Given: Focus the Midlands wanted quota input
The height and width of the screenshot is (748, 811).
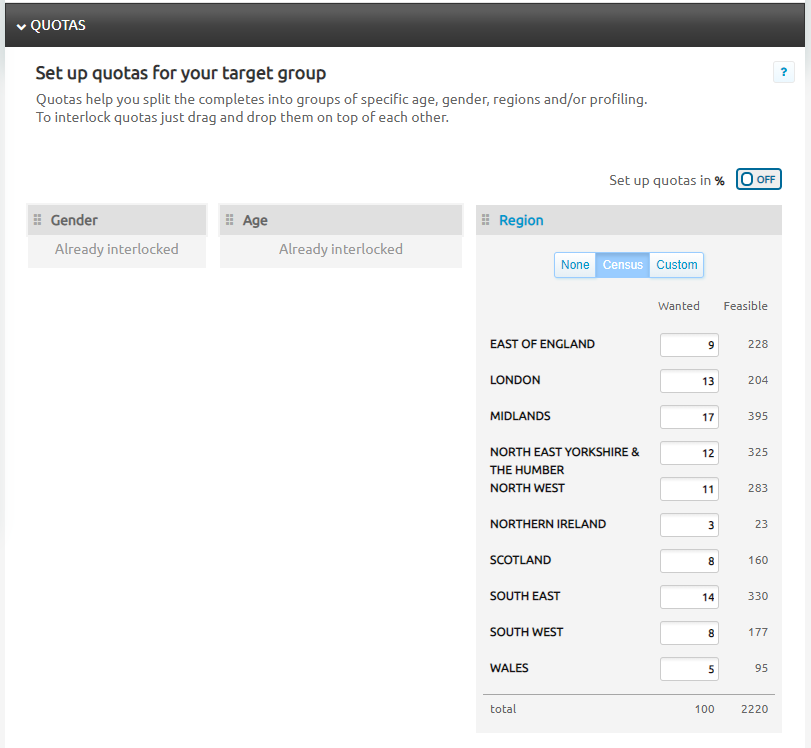Looking at the screenshot, I should (689, 417).
